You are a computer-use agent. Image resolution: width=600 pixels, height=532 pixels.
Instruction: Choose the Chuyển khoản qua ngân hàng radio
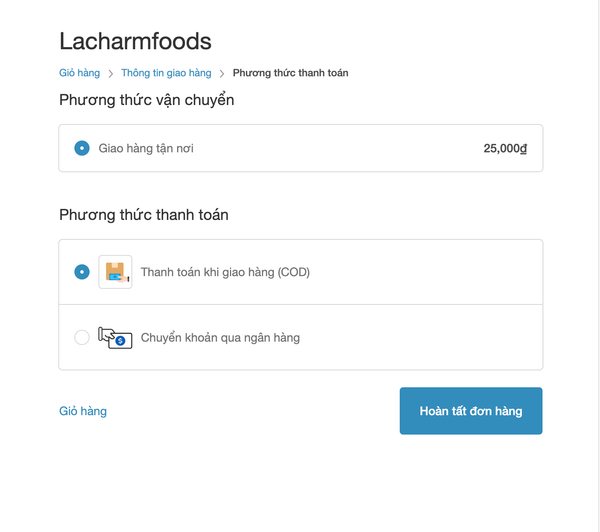click(x=82, y=338)
